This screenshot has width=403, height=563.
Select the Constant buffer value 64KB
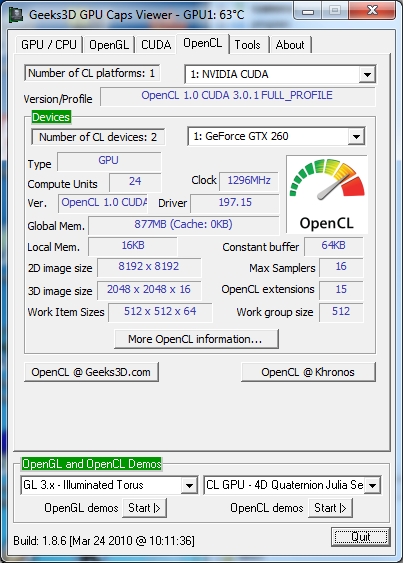point(334,246)
